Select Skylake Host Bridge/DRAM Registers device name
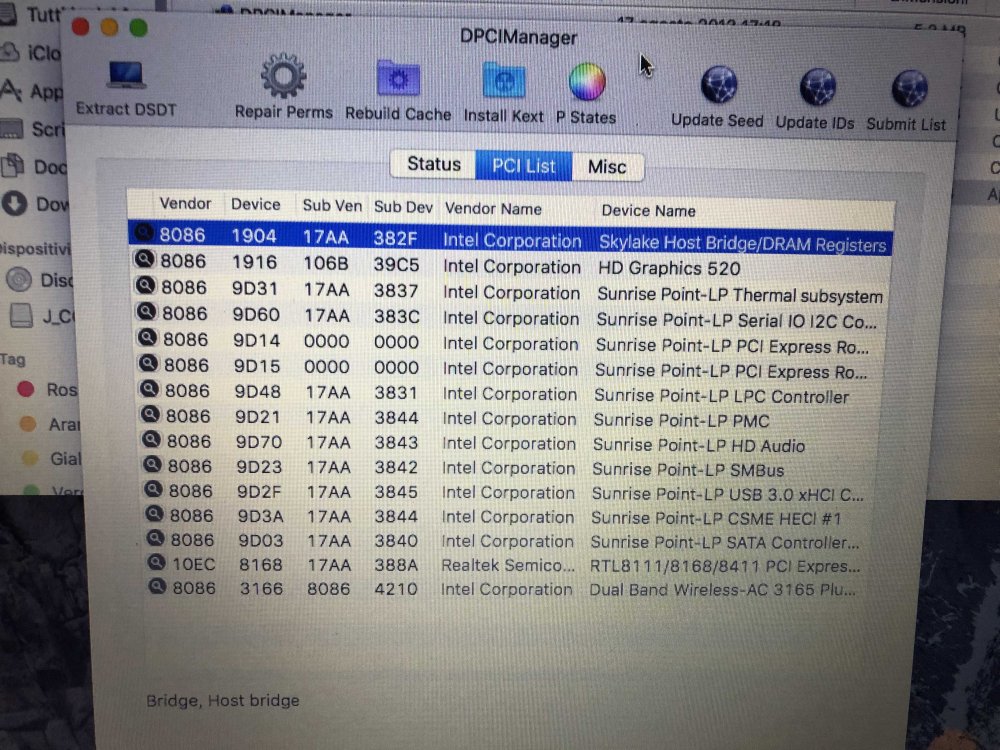Image resolution: width=1000 pixels, height=750 pixels. (x=742, y=244)
